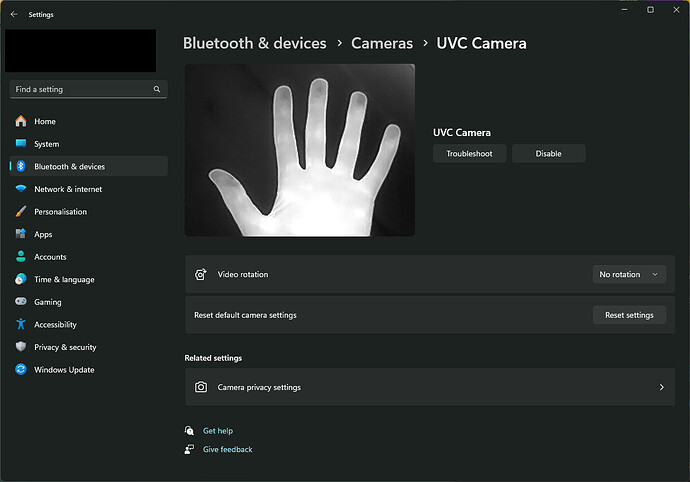Click the camera preview image

pyautogui.click(x=300, y=150)
